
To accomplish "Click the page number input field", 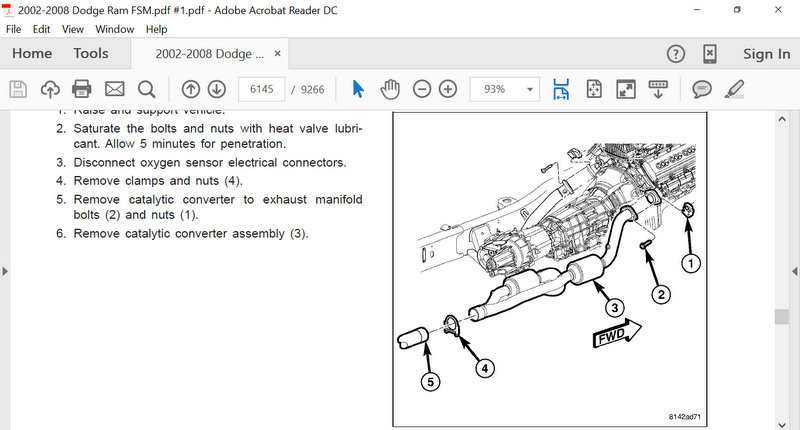I will pyautogui.click(x=263, y=89).
